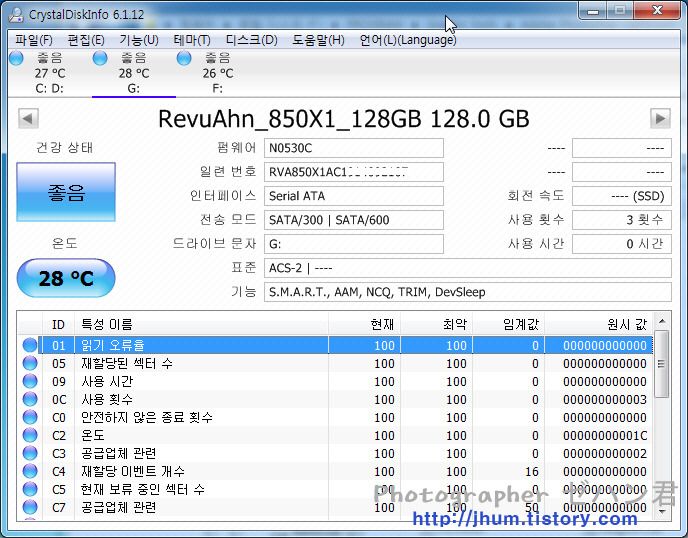The width and height of the screenshot is (688, 538).
Task: Click the drive letter field G:
Action: click(354, 244)
